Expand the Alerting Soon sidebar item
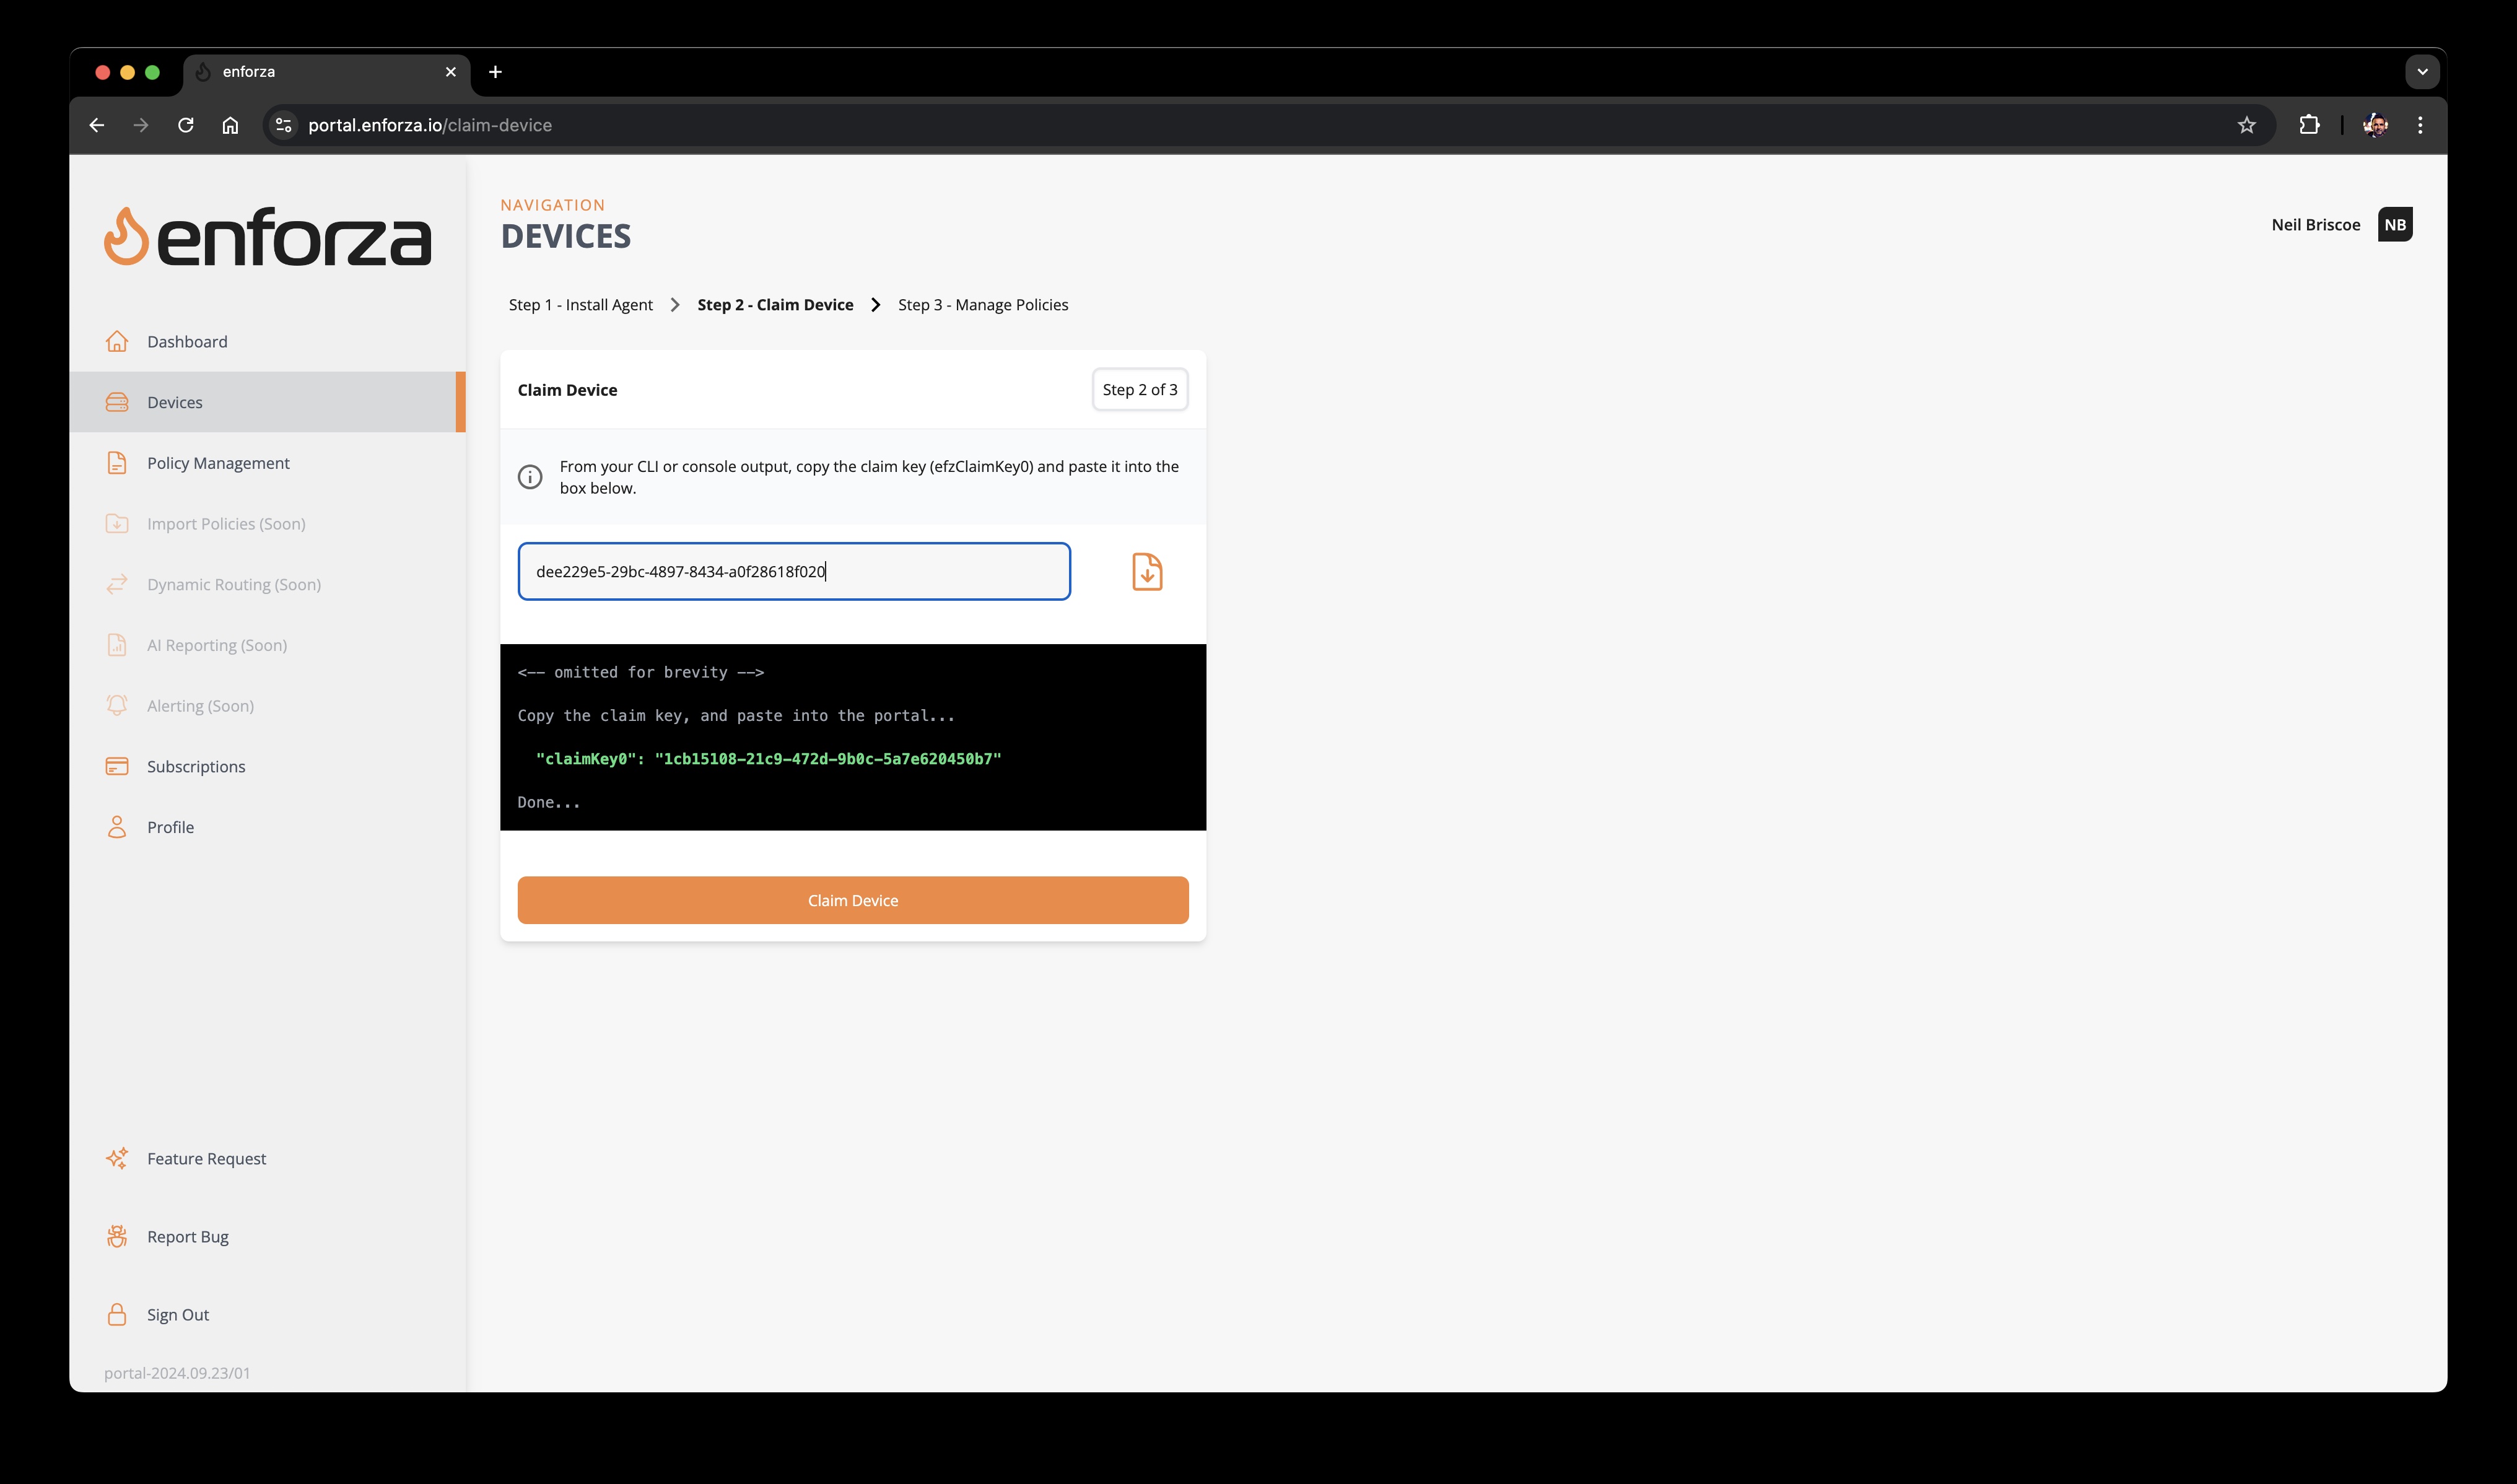2517x1484 pixels. [199, 705]
